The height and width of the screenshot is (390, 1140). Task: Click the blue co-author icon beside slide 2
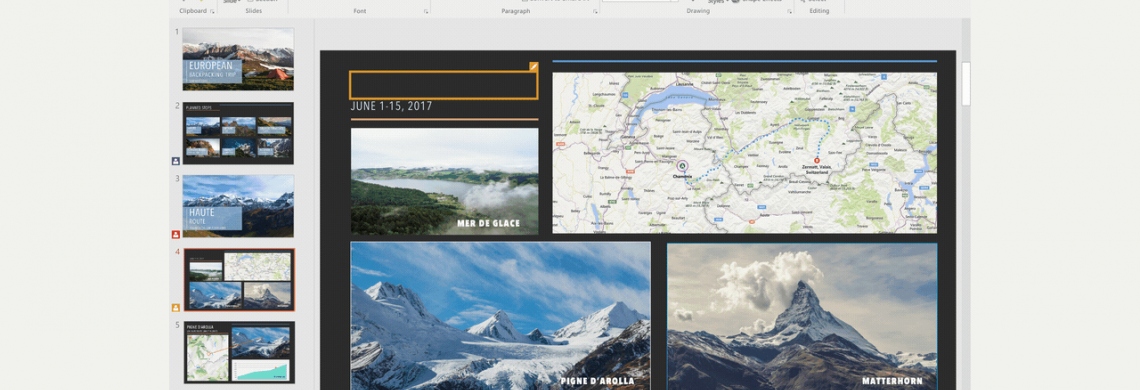pos(176,161)
